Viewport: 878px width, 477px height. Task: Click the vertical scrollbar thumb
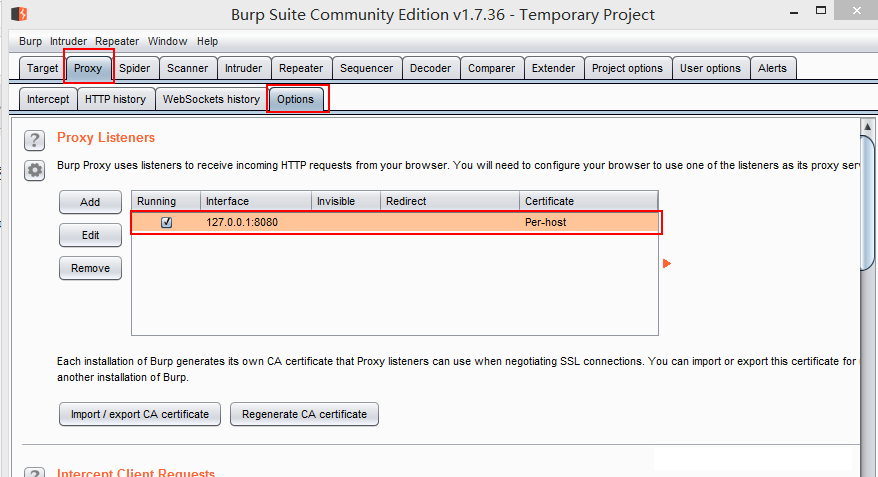point(867,203)
